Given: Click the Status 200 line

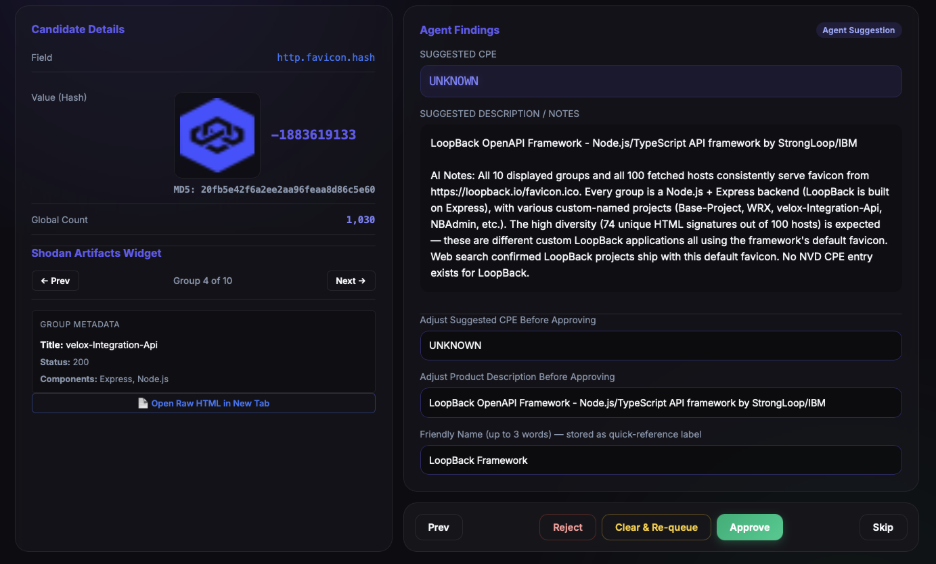Looking at the screenshot, I should pos(64,362).
